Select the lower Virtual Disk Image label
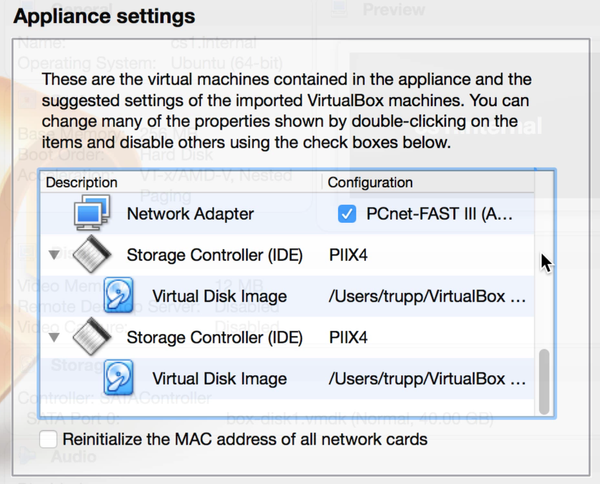The width and height of the screenshot is (600, 484). click(x=219, y=379)
